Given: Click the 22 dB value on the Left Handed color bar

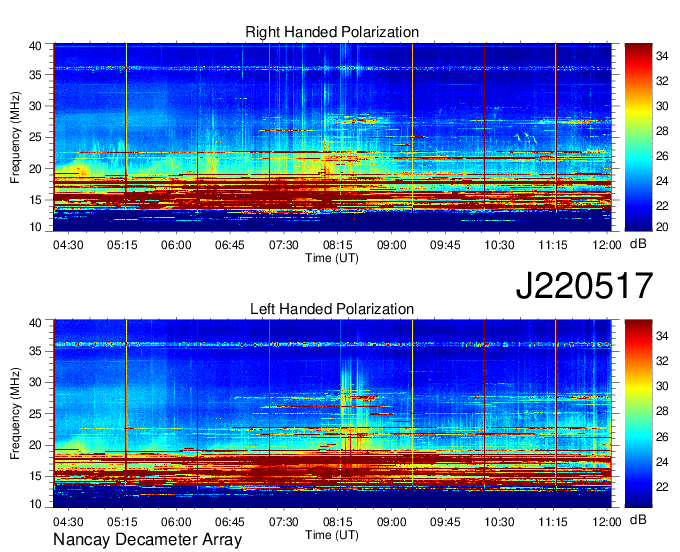Looking at the screenshot, I should (662, 487).
